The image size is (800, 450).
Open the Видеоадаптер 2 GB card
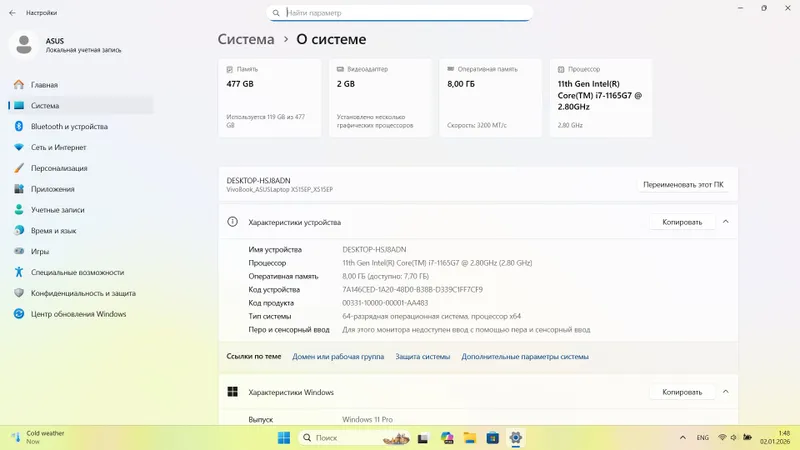[x=380, y=98]
